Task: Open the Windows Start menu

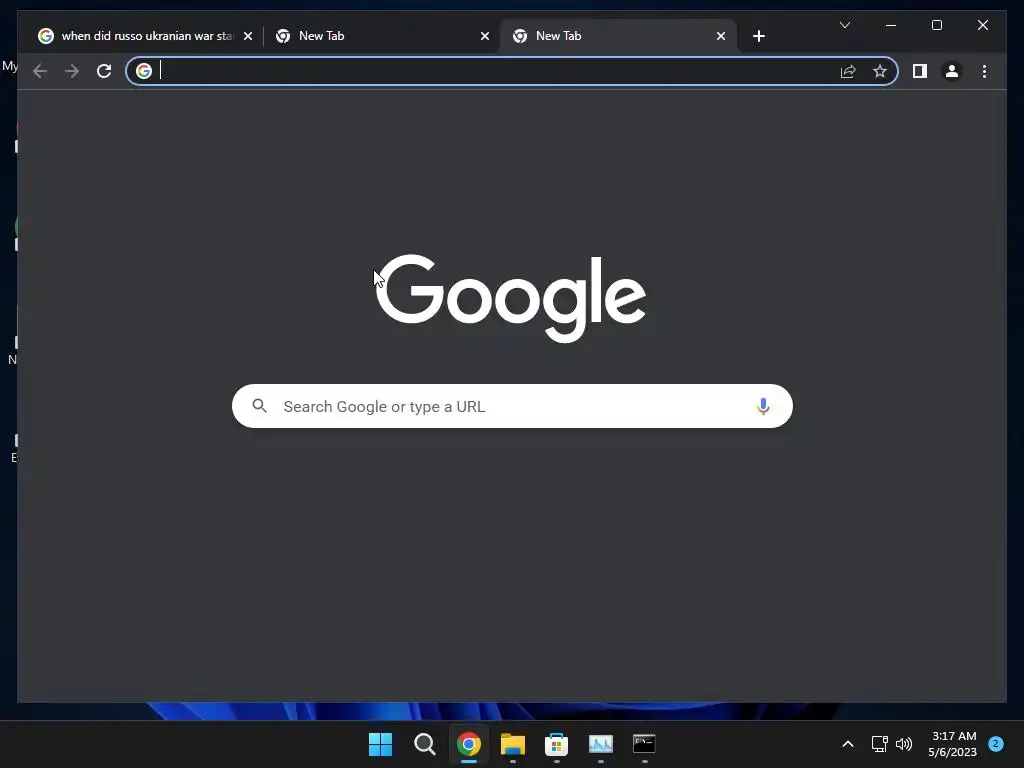Action: [381, 744]
